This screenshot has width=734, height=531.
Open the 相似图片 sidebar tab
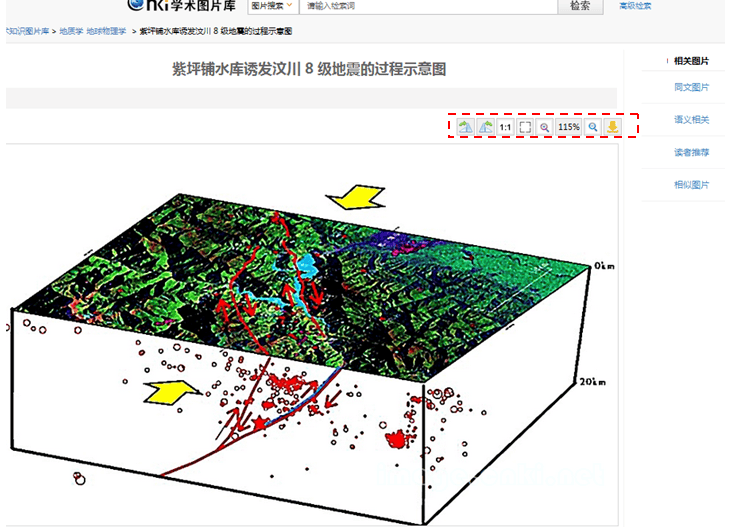tap(691, 185)
